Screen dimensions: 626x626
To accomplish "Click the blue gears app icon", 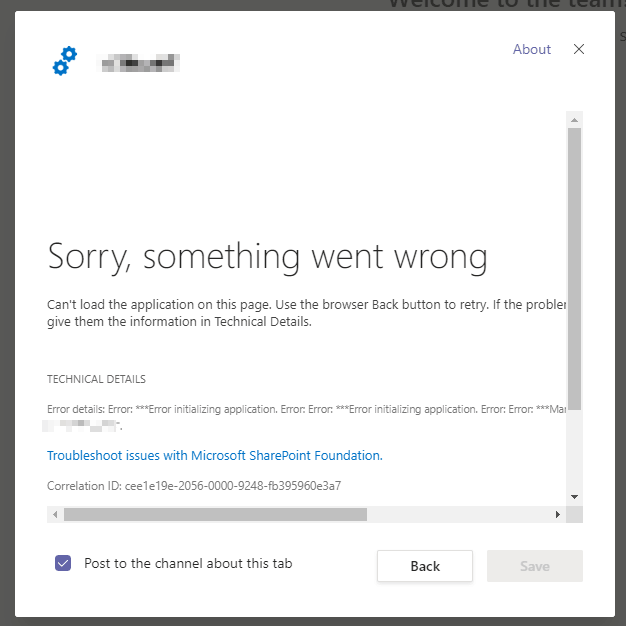I will pyautogui.click(x=65, y=61).
